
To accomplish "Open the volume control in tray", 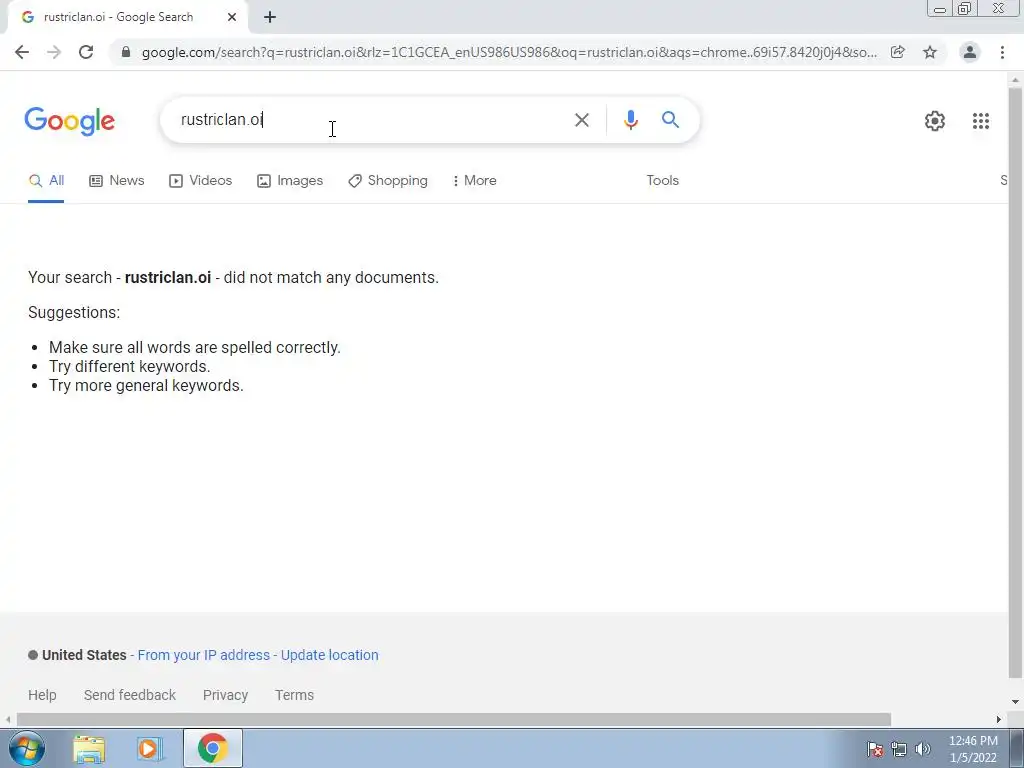I will tap(923, 749).
